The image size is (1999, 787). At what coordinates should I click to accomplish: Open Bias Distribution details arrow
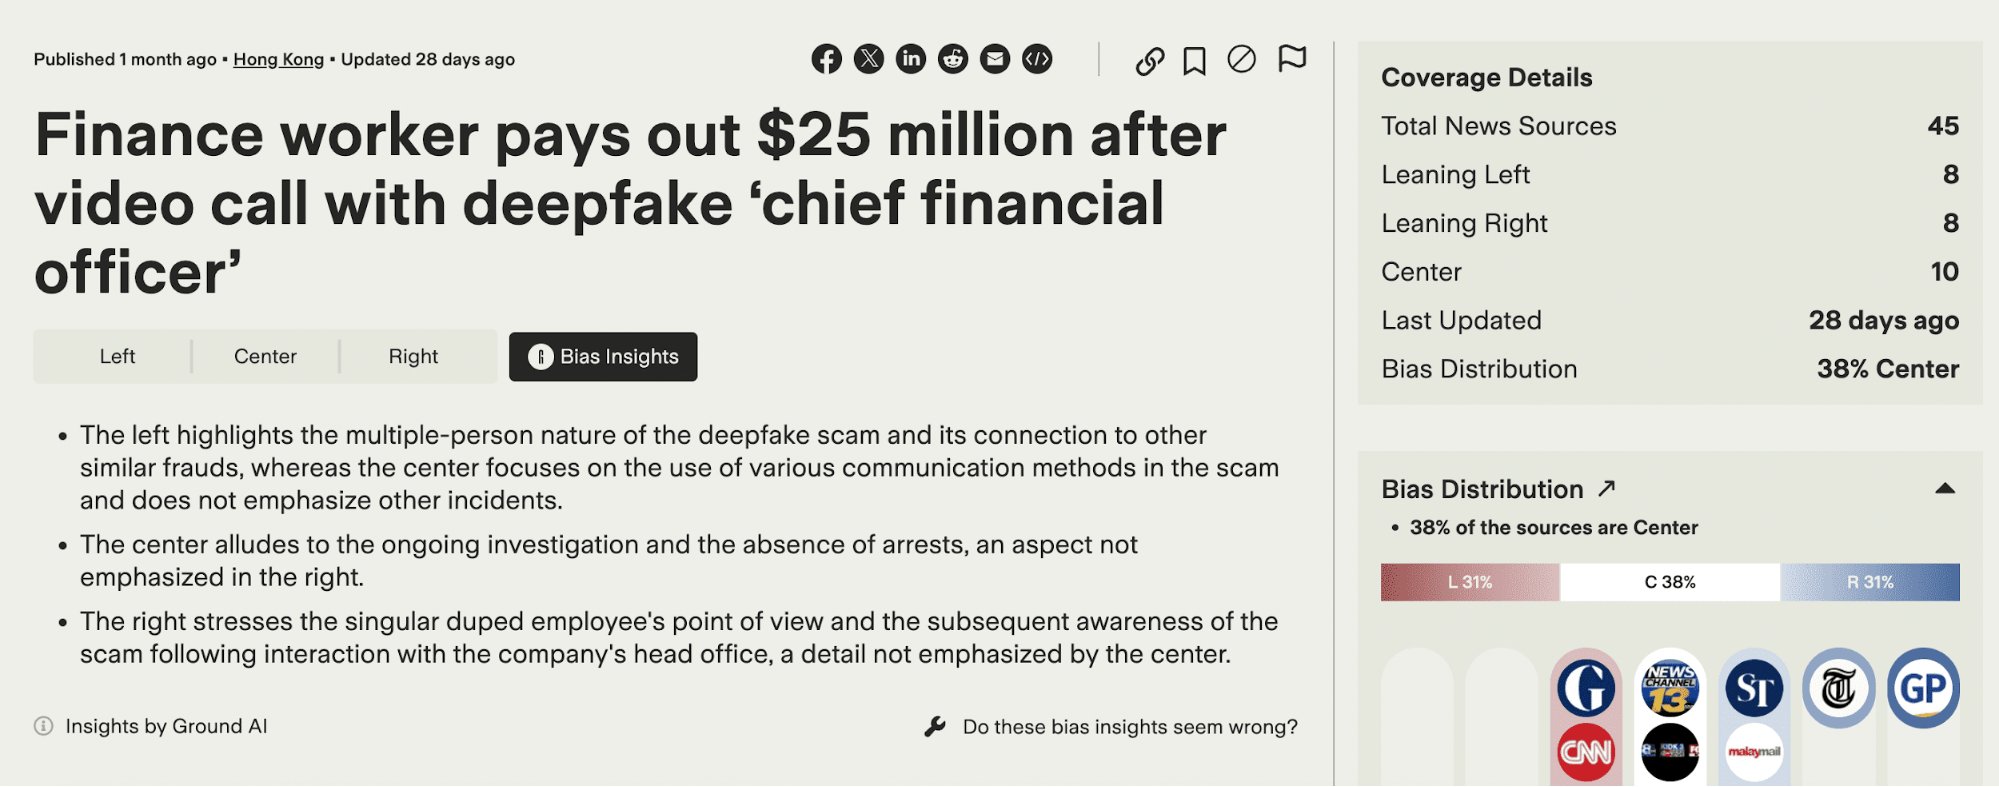(x=1607, y=489)
